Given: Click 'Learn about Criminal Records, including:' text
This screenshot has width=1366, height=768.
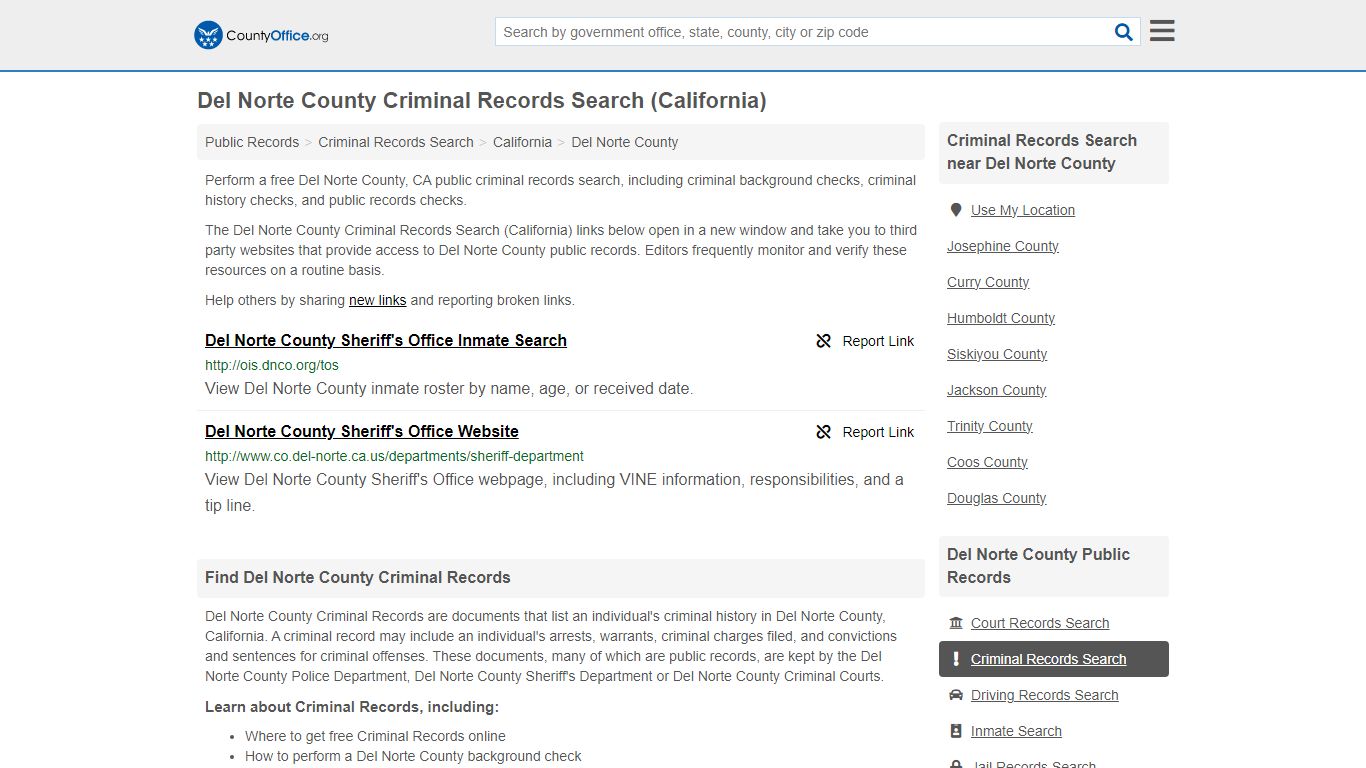Looking at the screenshot, I should coord(352,707).
